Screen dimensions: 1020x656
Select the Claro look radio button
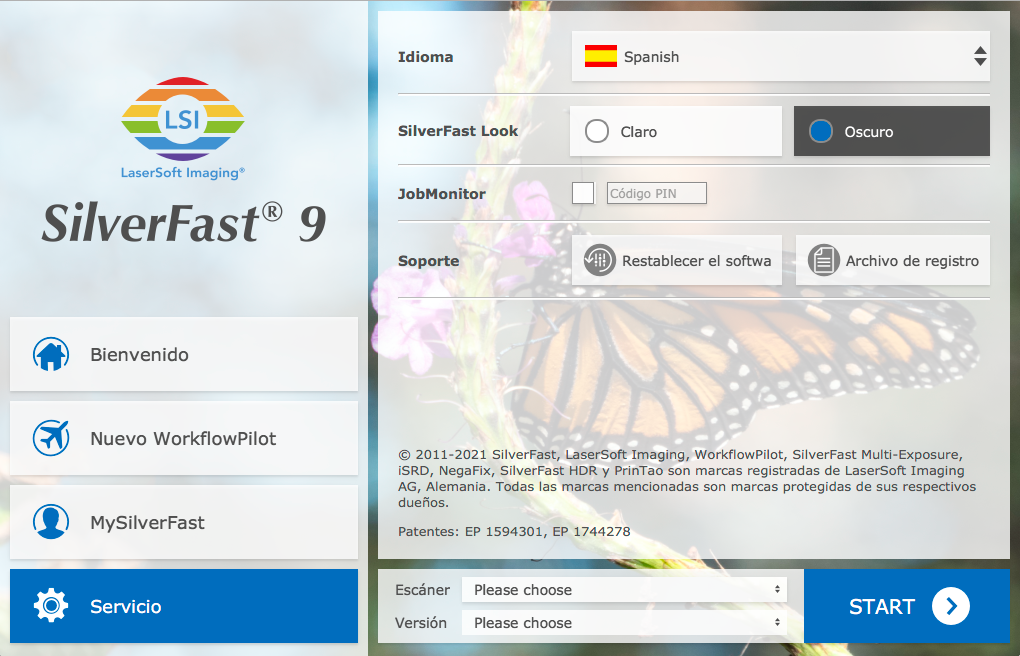(x=597, y=131)
